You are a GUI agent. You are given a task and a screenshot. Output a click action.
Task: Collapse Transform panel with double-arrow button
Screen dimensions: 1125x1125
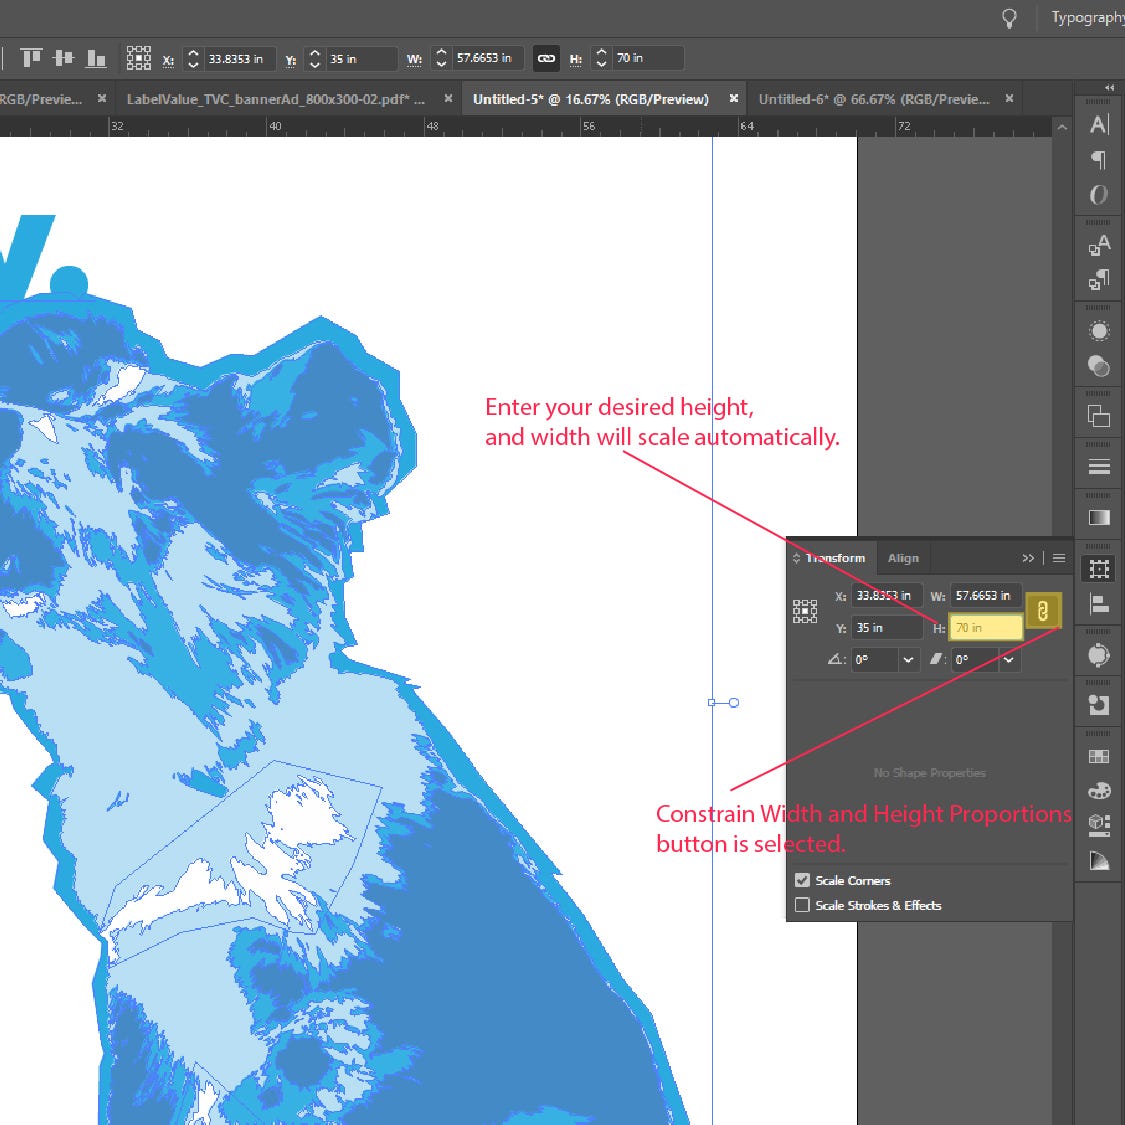1028,558
